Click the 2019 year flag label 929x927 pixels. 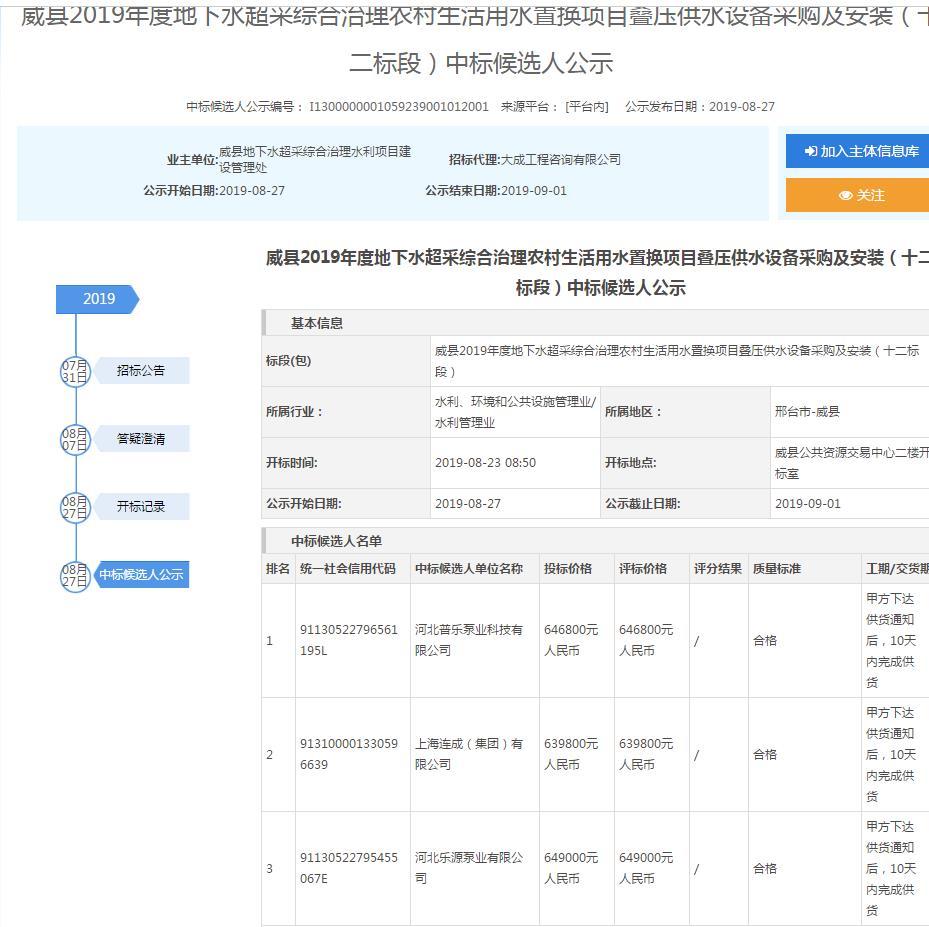tap(98, 299)
